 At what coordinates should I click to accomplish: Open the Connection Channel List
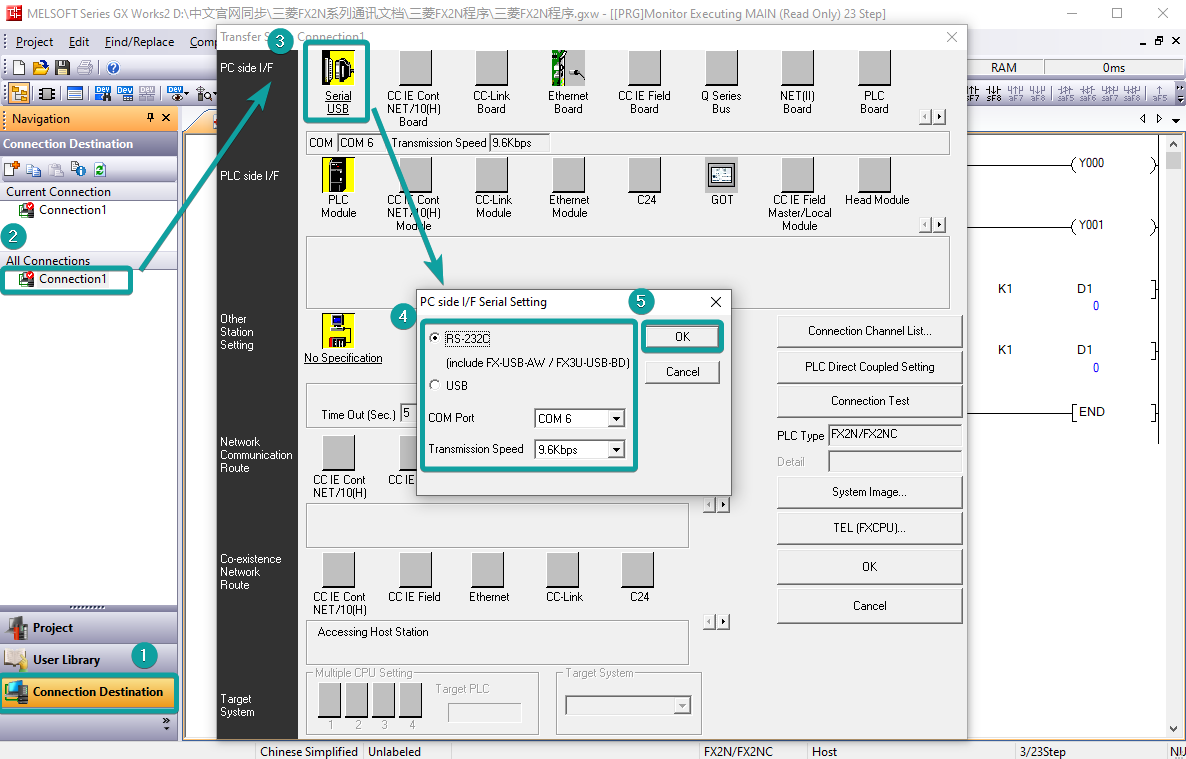tap(869, 331)
